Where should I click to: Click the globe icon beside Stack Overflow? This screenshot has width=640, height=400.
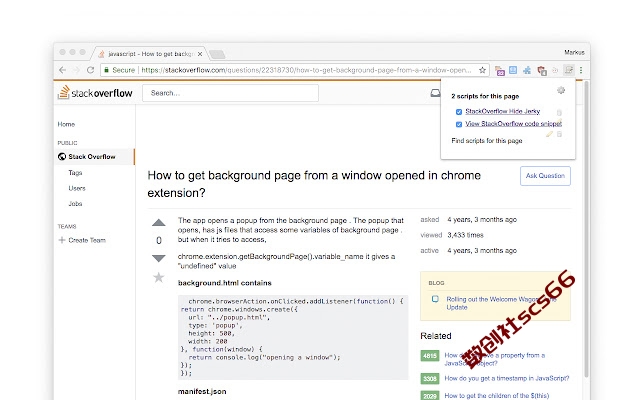62,157
